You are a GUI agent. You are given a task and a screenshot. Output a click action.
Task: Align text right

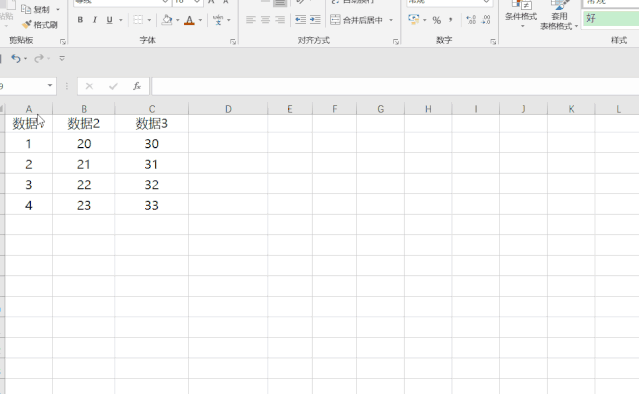click(x=280, y=20)
